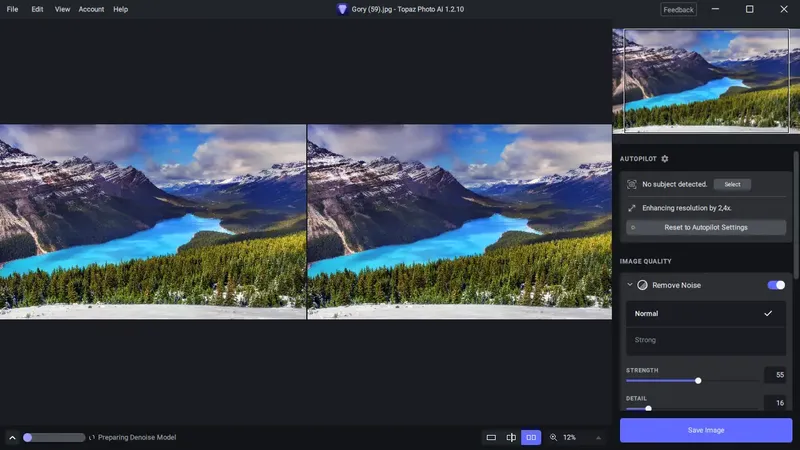Choose the Strong noise model
Viewport: 800px width, 450px height.
pyautogui.click(x=706, y=340)
